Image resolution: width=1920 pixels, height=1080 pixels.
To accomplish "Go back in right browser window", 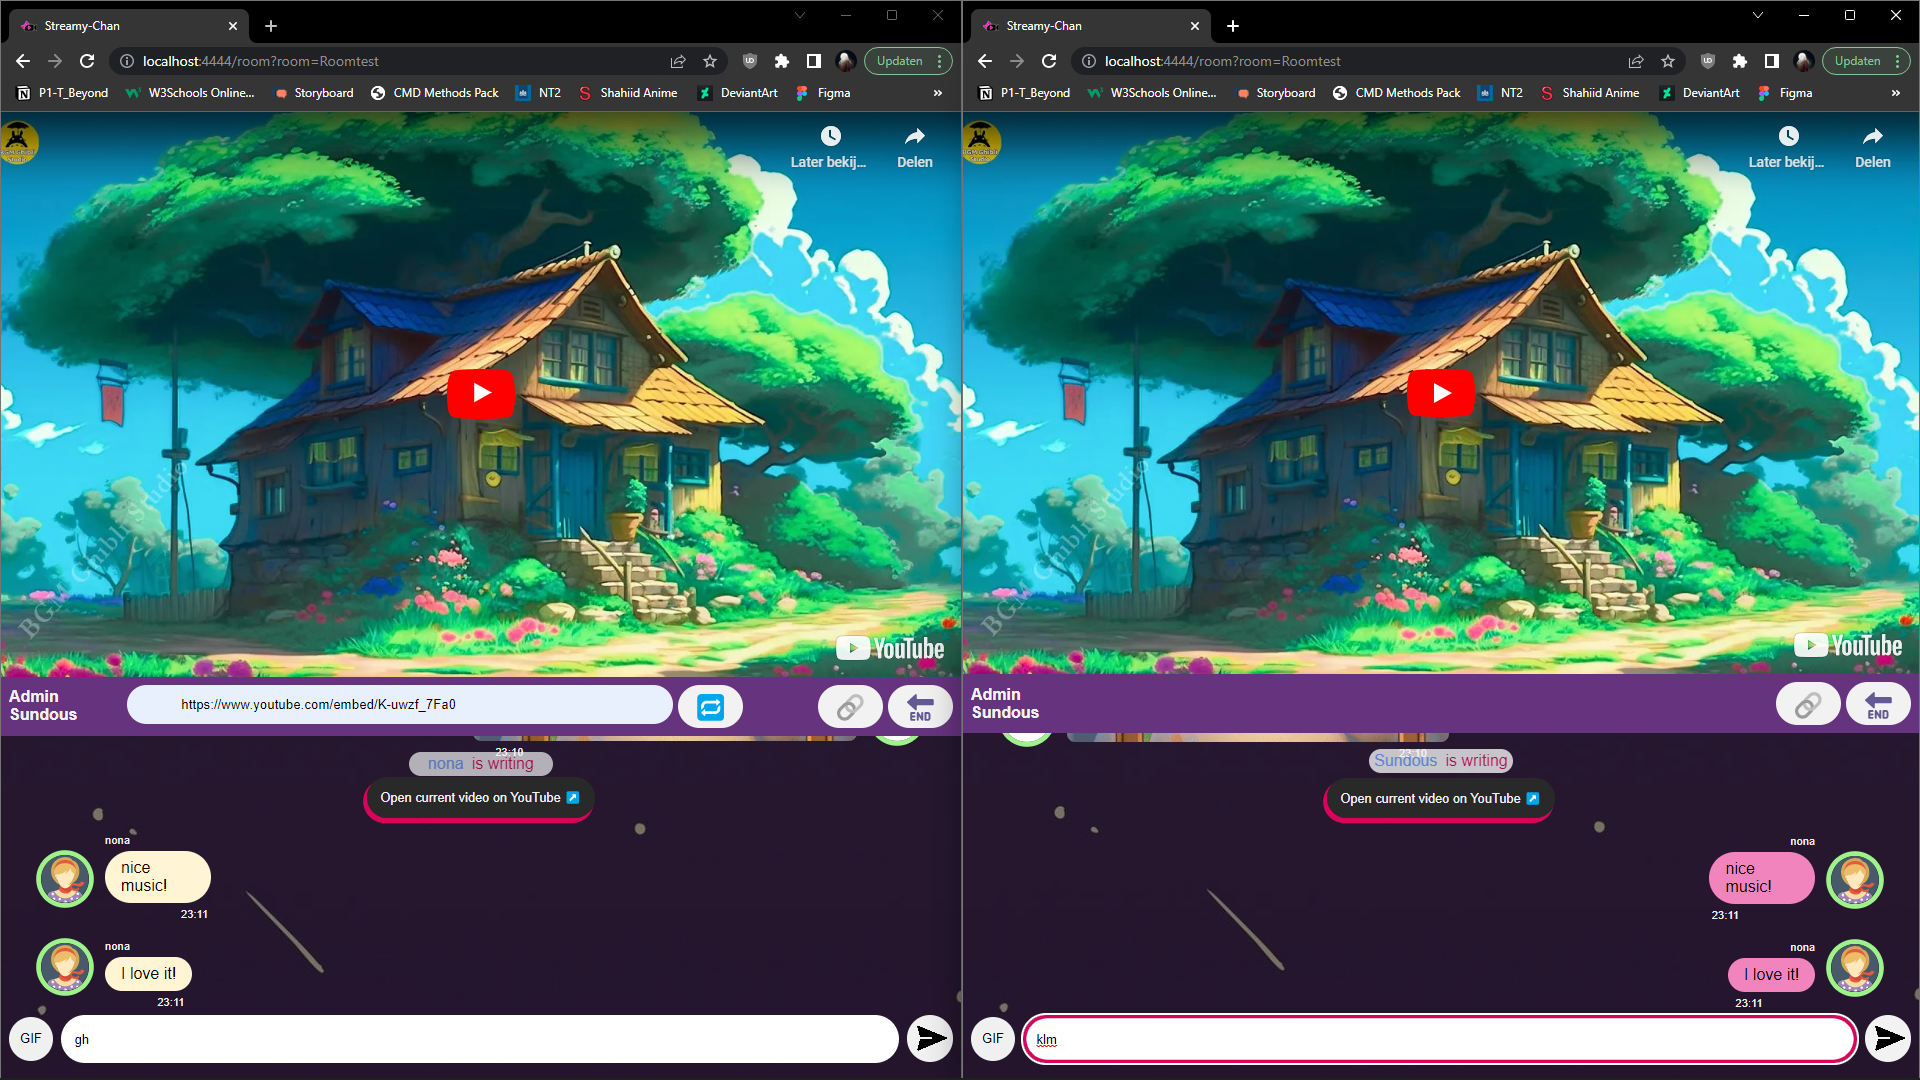I will tap(985, 61).
